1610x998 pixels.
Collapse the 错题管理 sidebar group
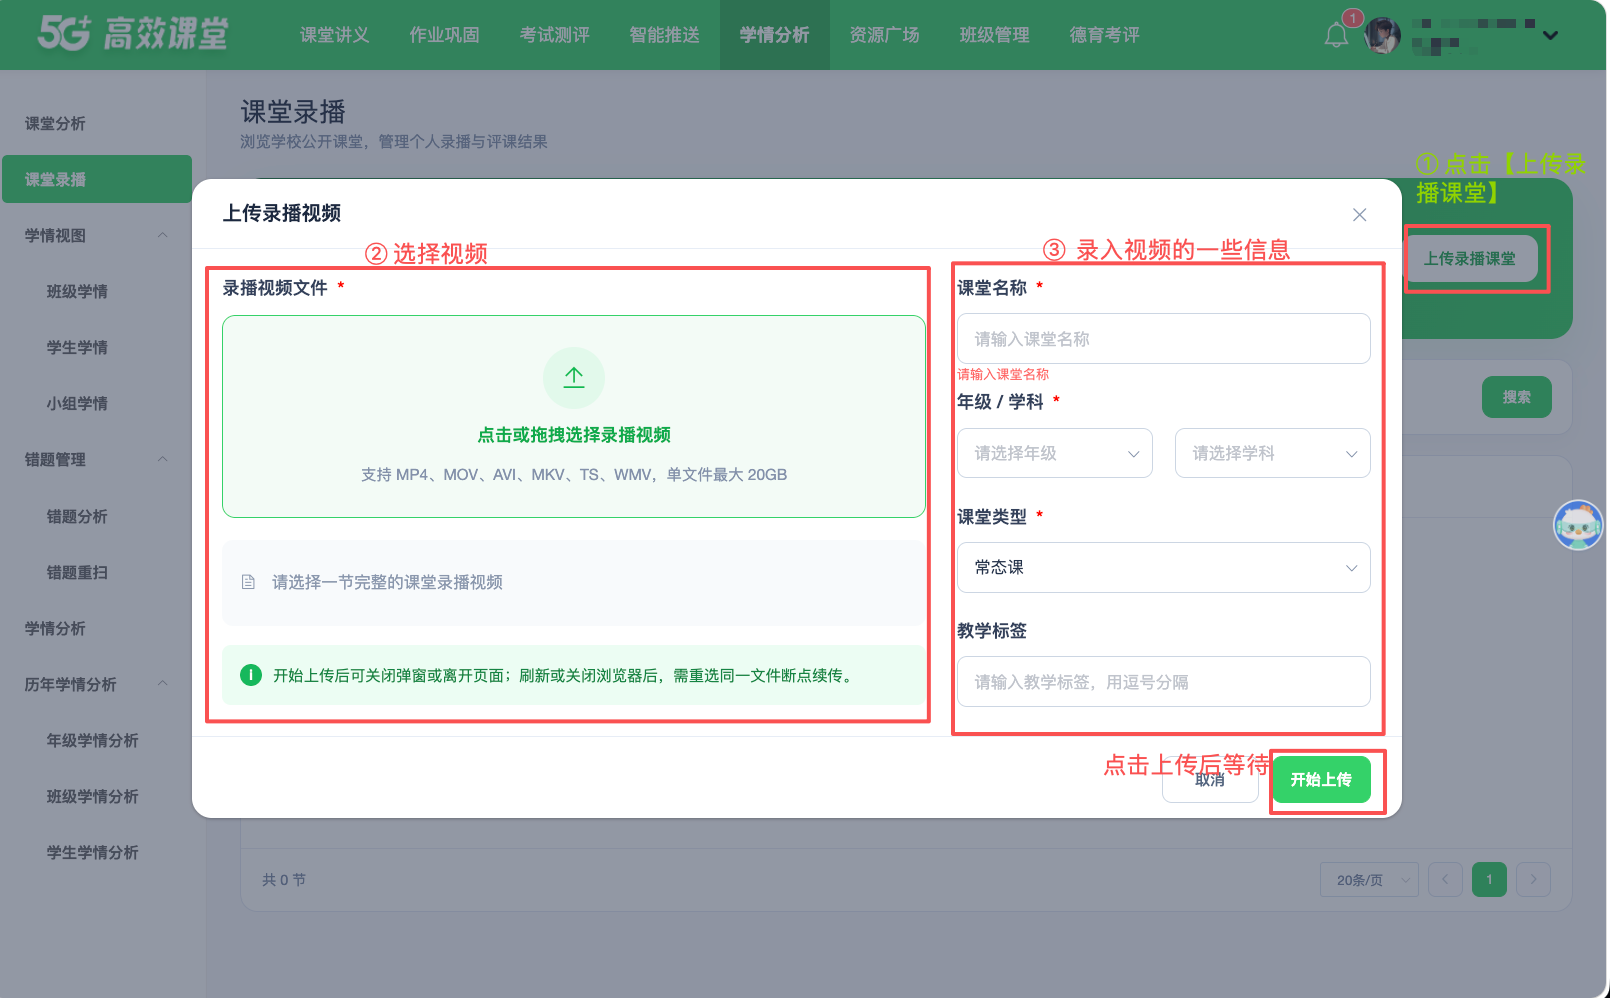163,459
